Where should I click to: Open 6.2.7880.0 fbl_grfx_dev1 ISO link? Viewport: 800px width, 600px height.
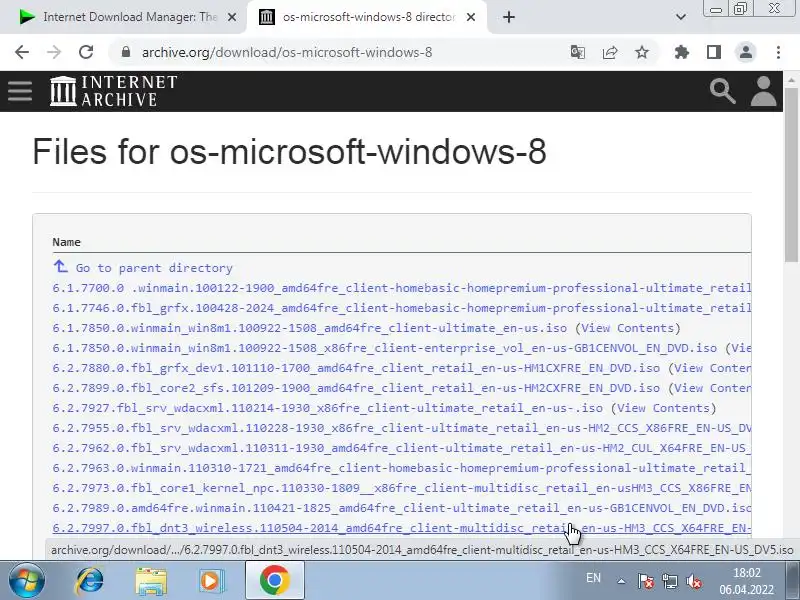click(356, 368)
